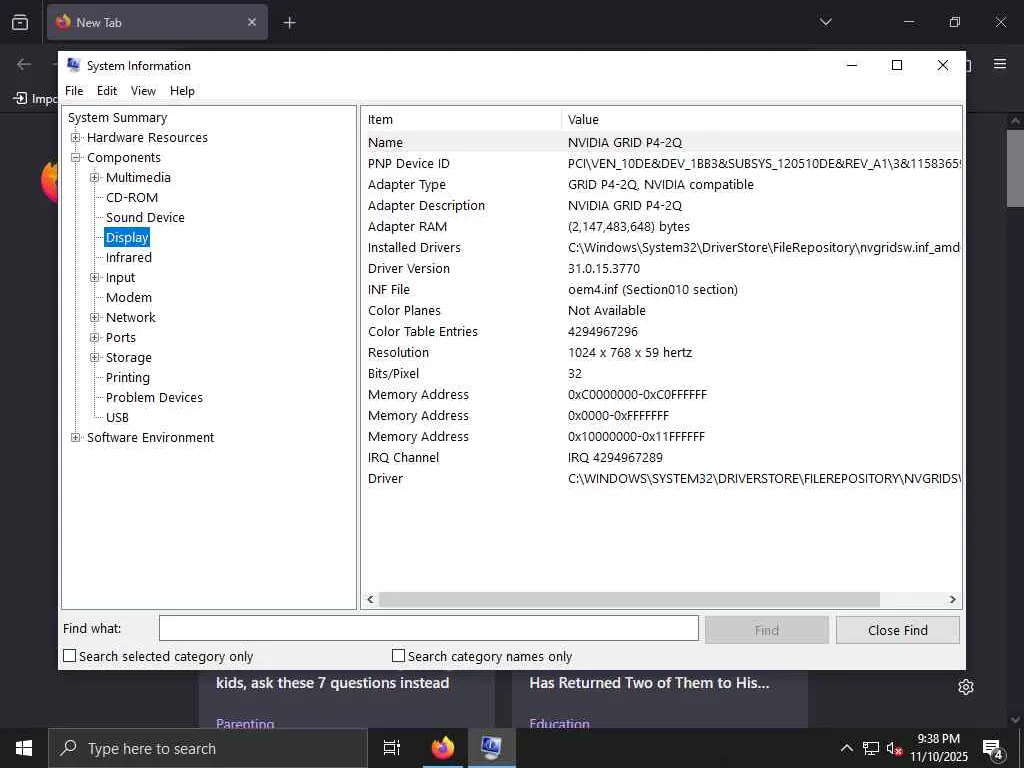This screenshot has height=768, width=1024.
Task: Select the INF File row
Action: (x=661, y=289)
